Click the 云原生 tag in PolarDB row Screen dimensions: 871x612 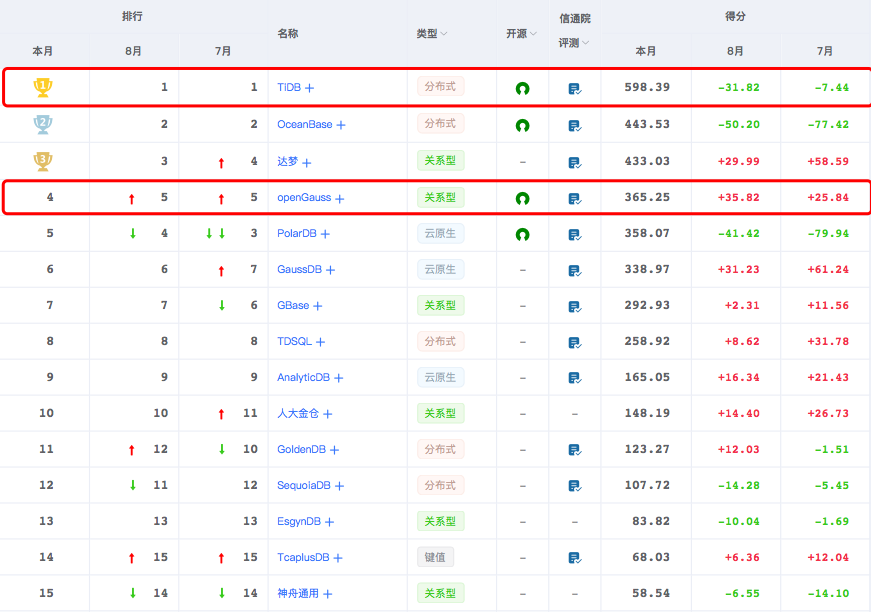coord(440,234)
